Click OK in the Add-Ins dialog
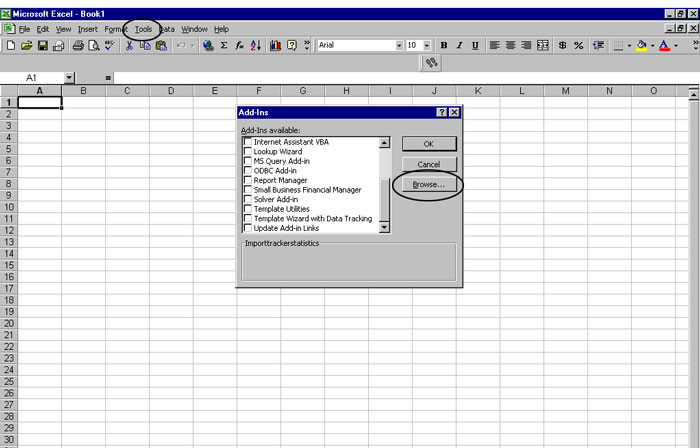Viewport: 700px width, 448px height. coord(429,144)
